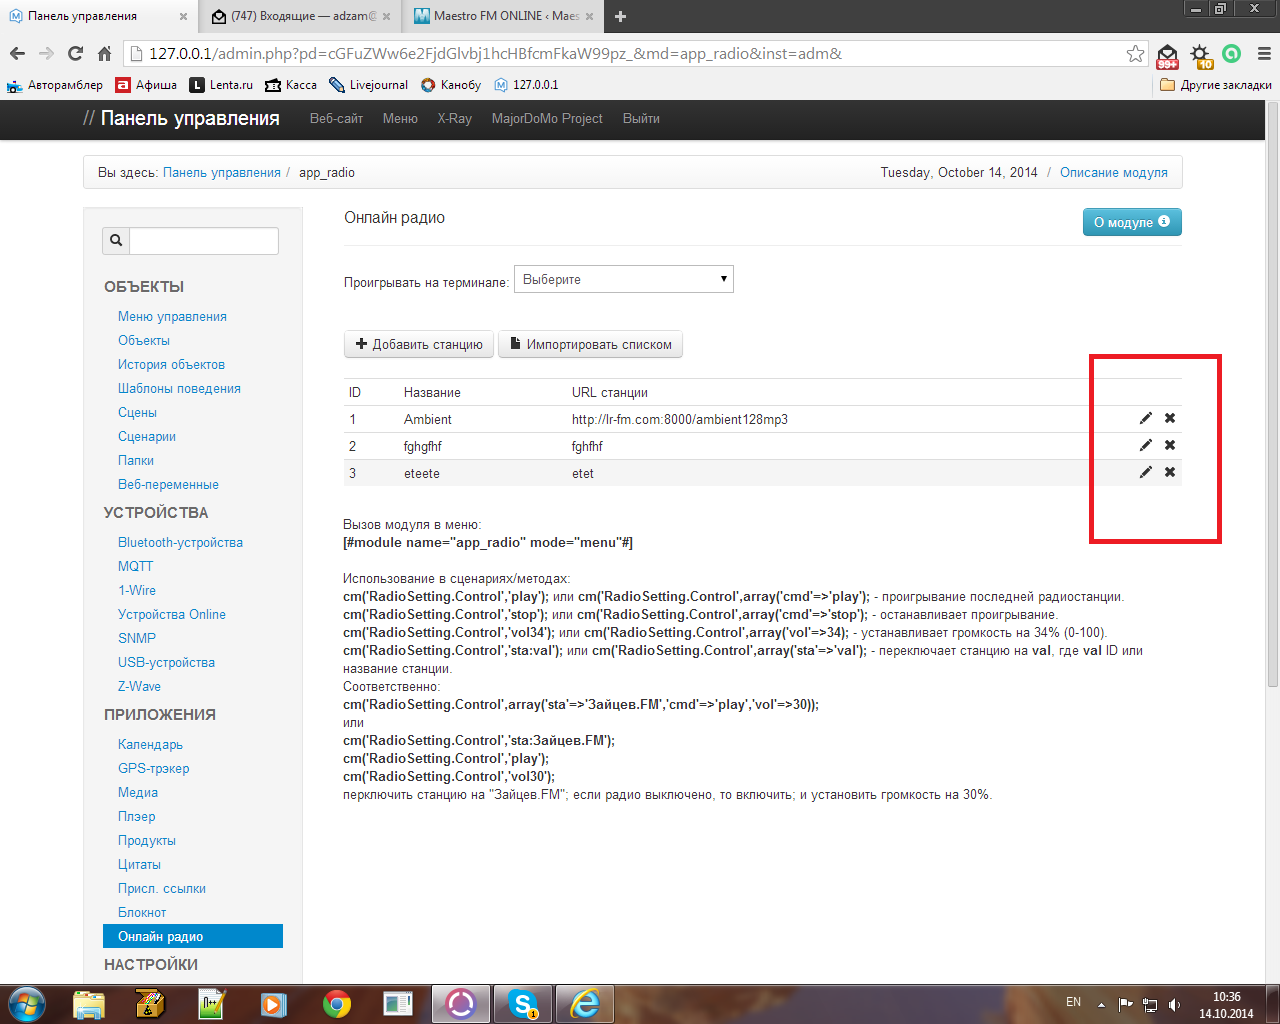Open 'Сценарии' in the sidebar
This screenshot has width=1280, height=1024.
(x=147, y=436)
